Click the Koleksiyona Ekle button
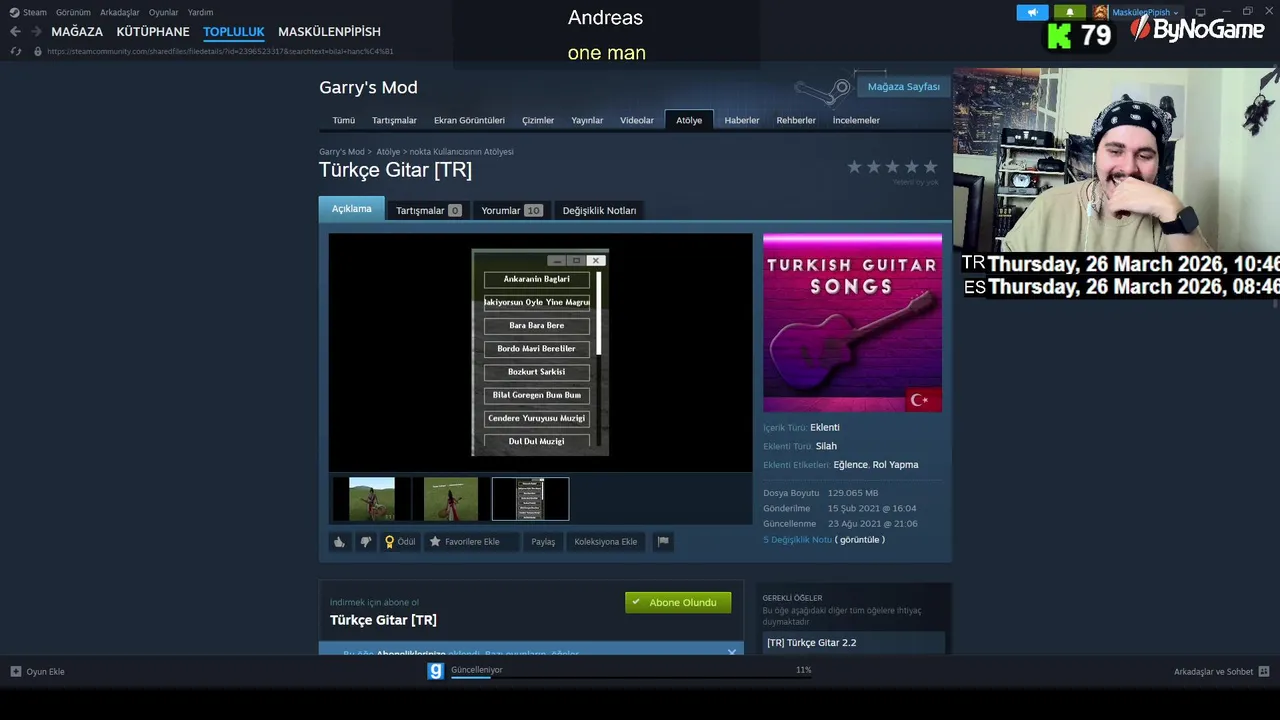The height and width of the screenshot is (720, 1280). click(x=606, y=542)
